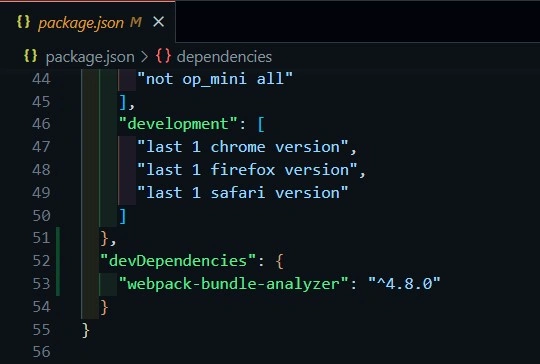Click the "last 1 safari version" string
This screenshot has width=540, height=364.
242,193
